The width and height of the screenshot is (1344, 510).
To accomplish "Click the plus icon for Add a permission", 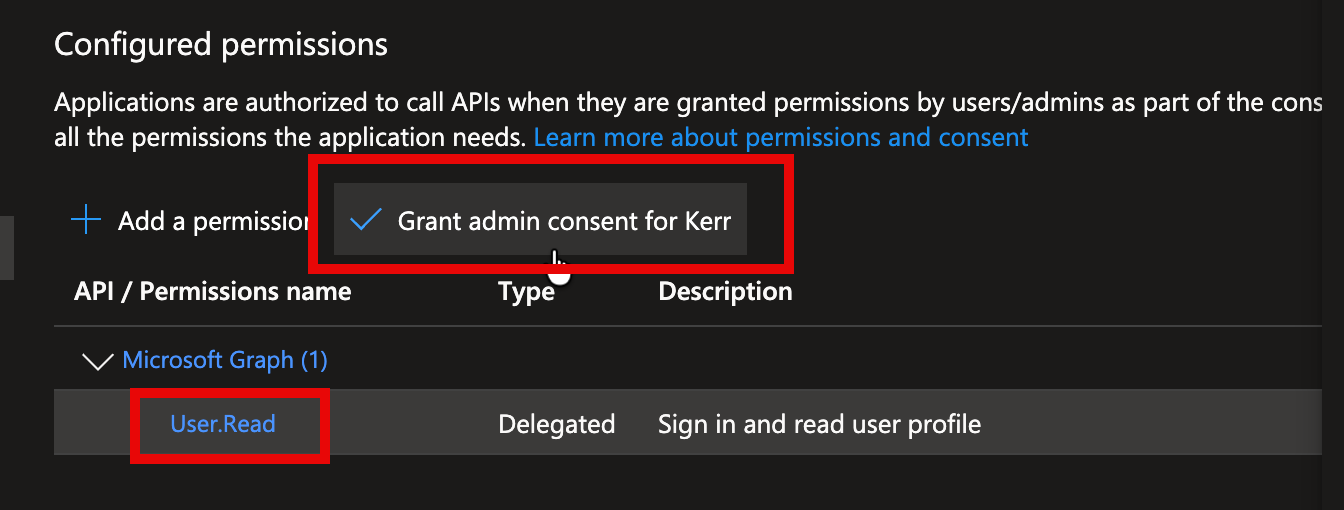I will [87, 220].
